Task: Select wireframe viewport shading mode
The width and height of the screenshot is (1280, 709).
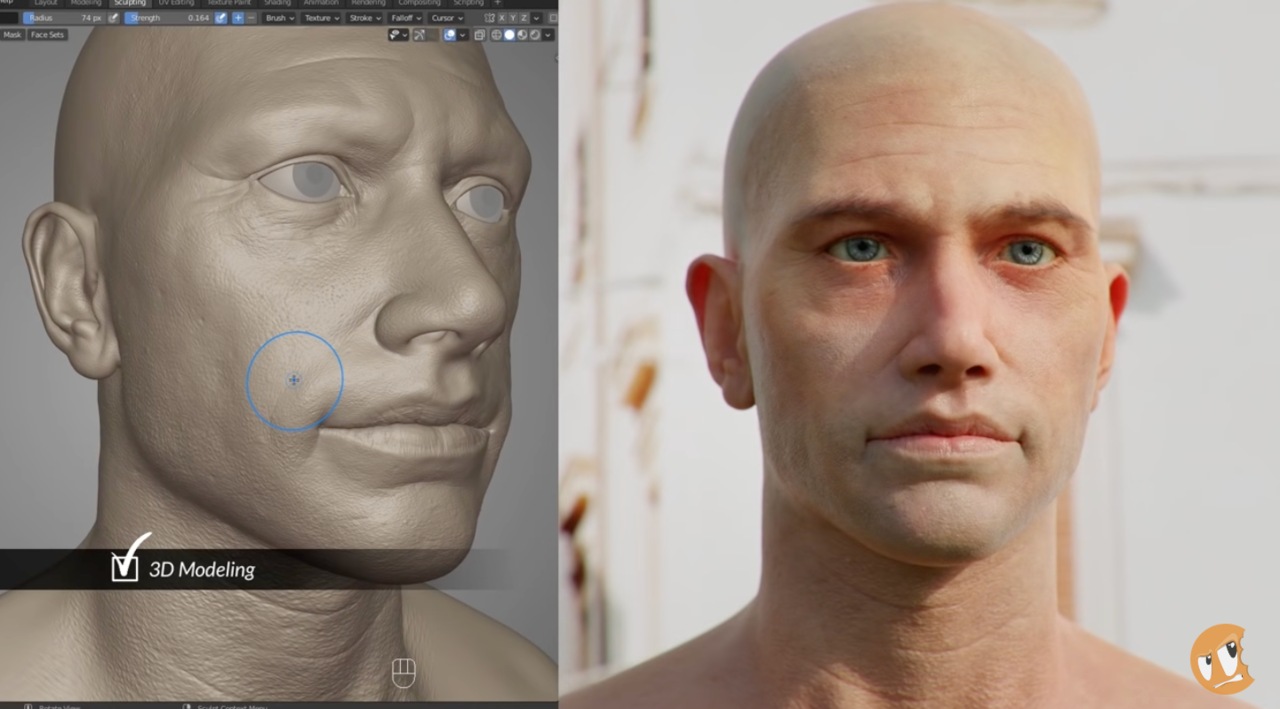Action: tap(496, 35)
